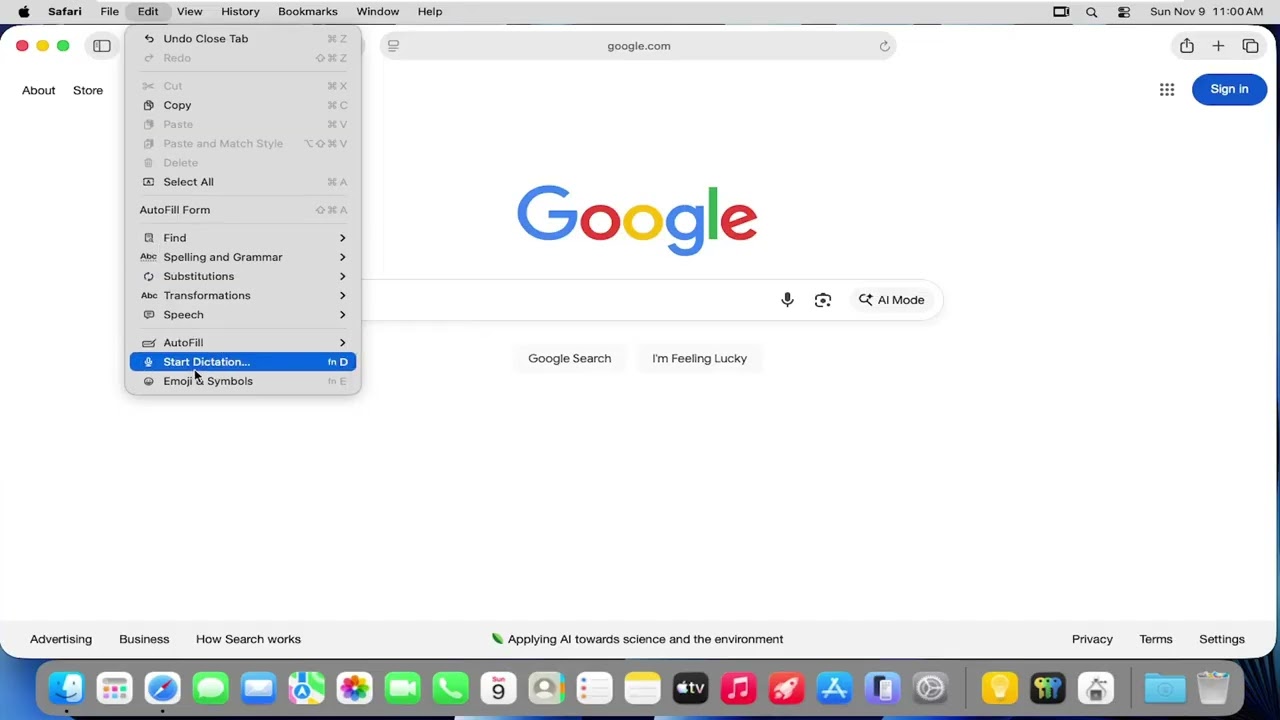Launch Music from the Dock

point(739,688)
